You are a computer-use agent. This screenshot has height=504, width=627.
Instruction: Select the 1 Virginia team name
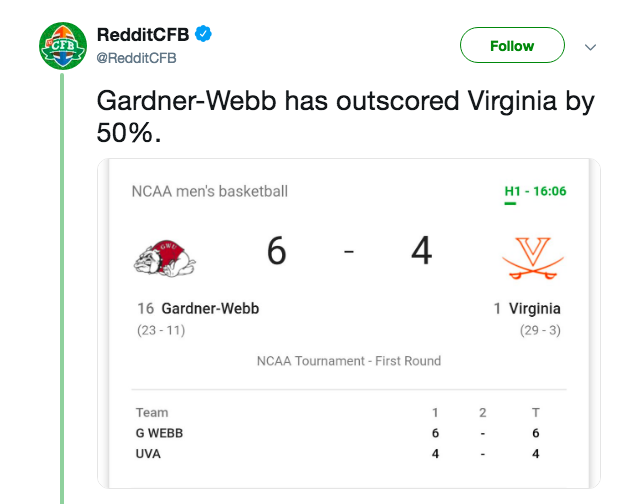(527, 309)
